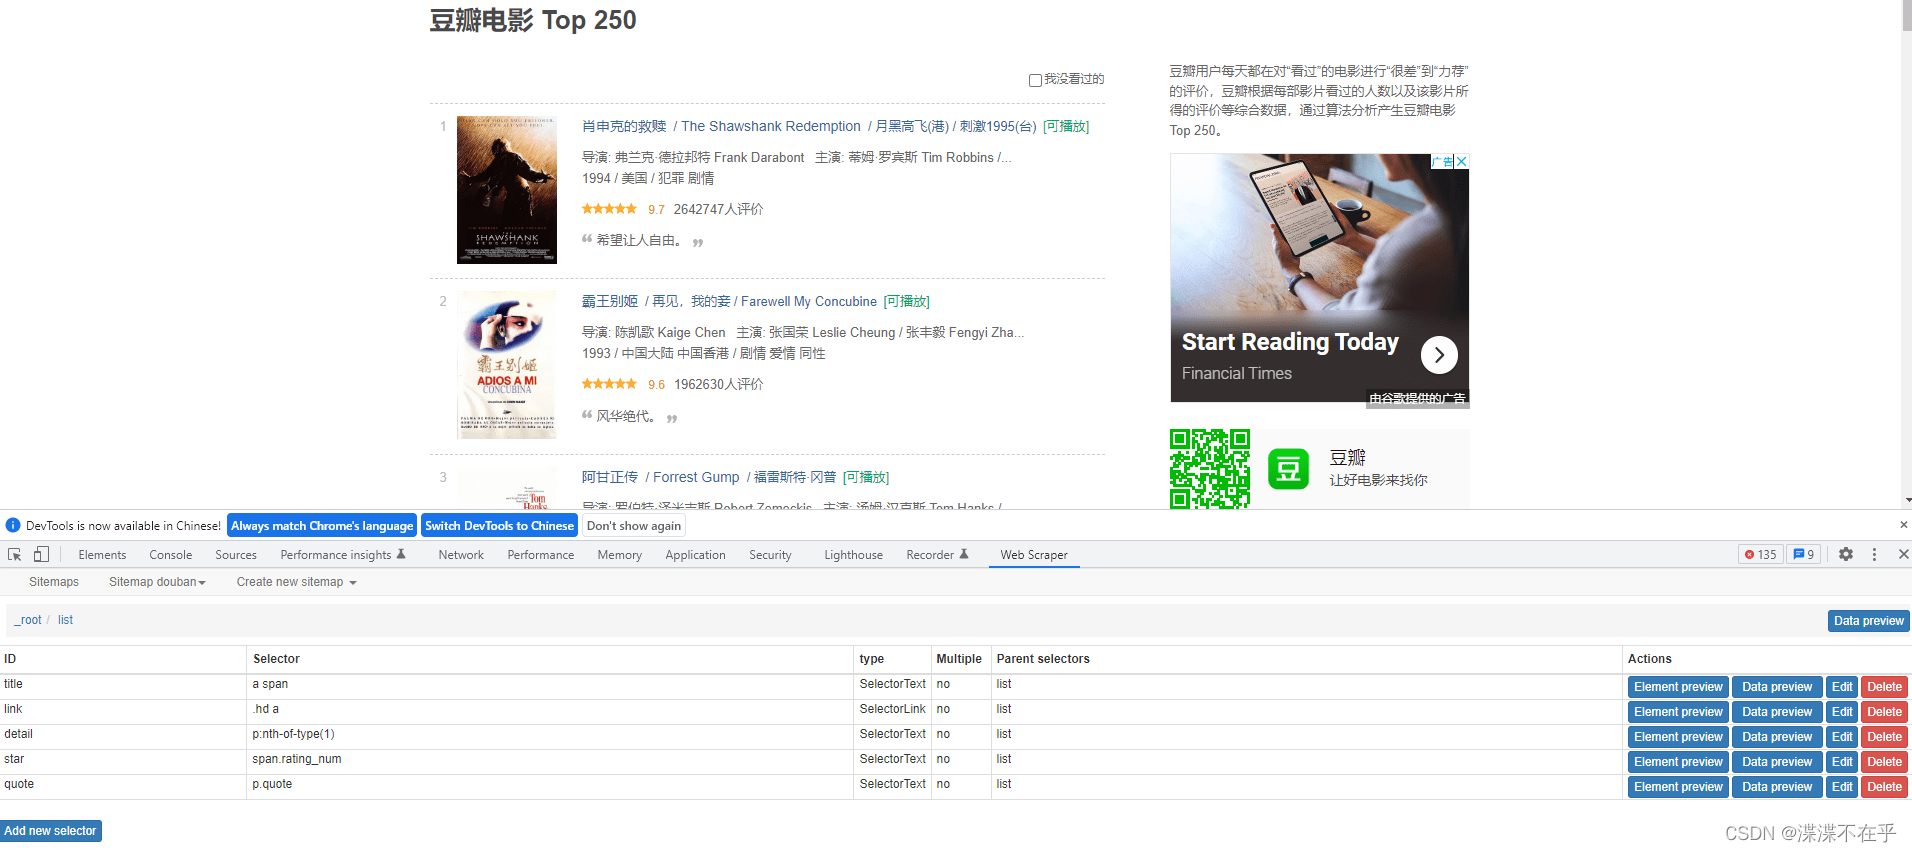Click Element preview for title row
The height and width of the screenshot is (852, 1912).
tap(1678, 687)
